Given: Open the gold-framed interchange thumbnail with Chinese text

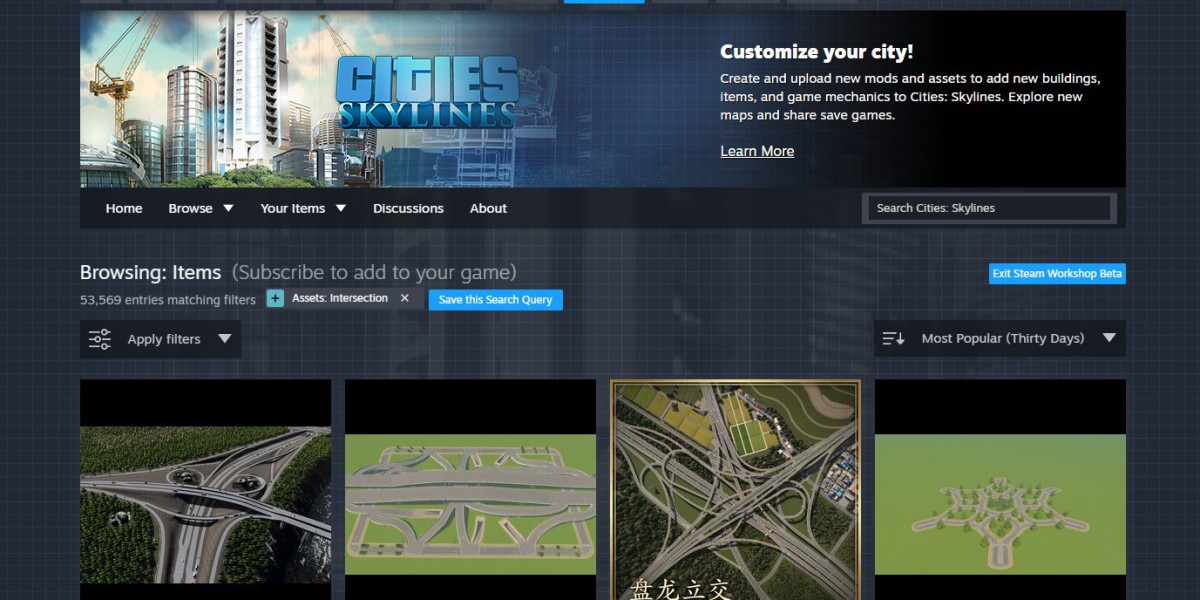Looking at the screenshot, I should [x=735, y=489].
